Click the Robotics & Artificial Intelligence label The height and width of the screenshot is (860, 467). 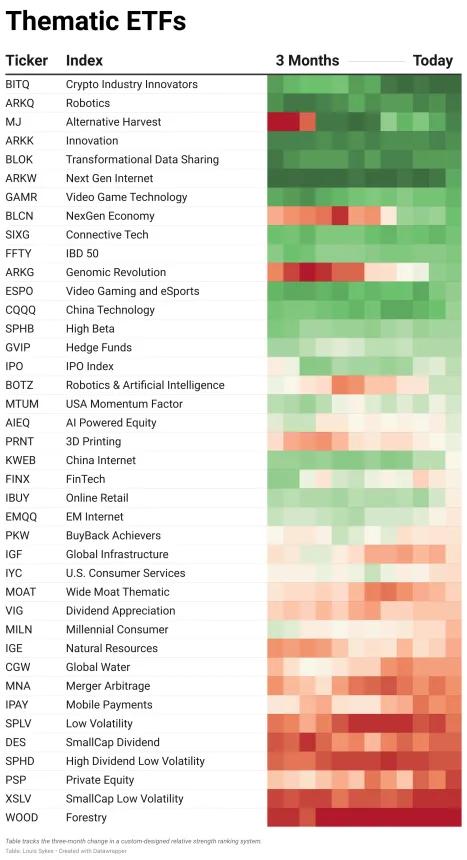click(145, 385)
